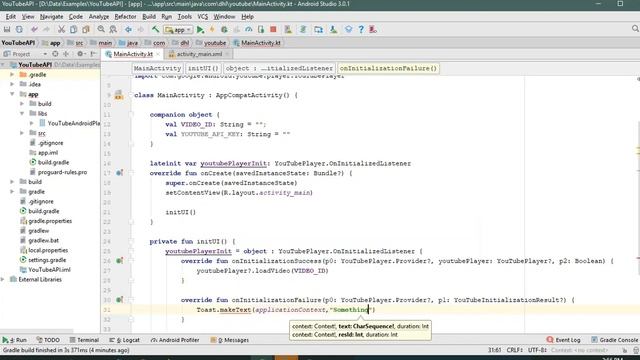Open Project Structure toolbar icon
This screenshot has width=640, height=360.
pos(318,29)
